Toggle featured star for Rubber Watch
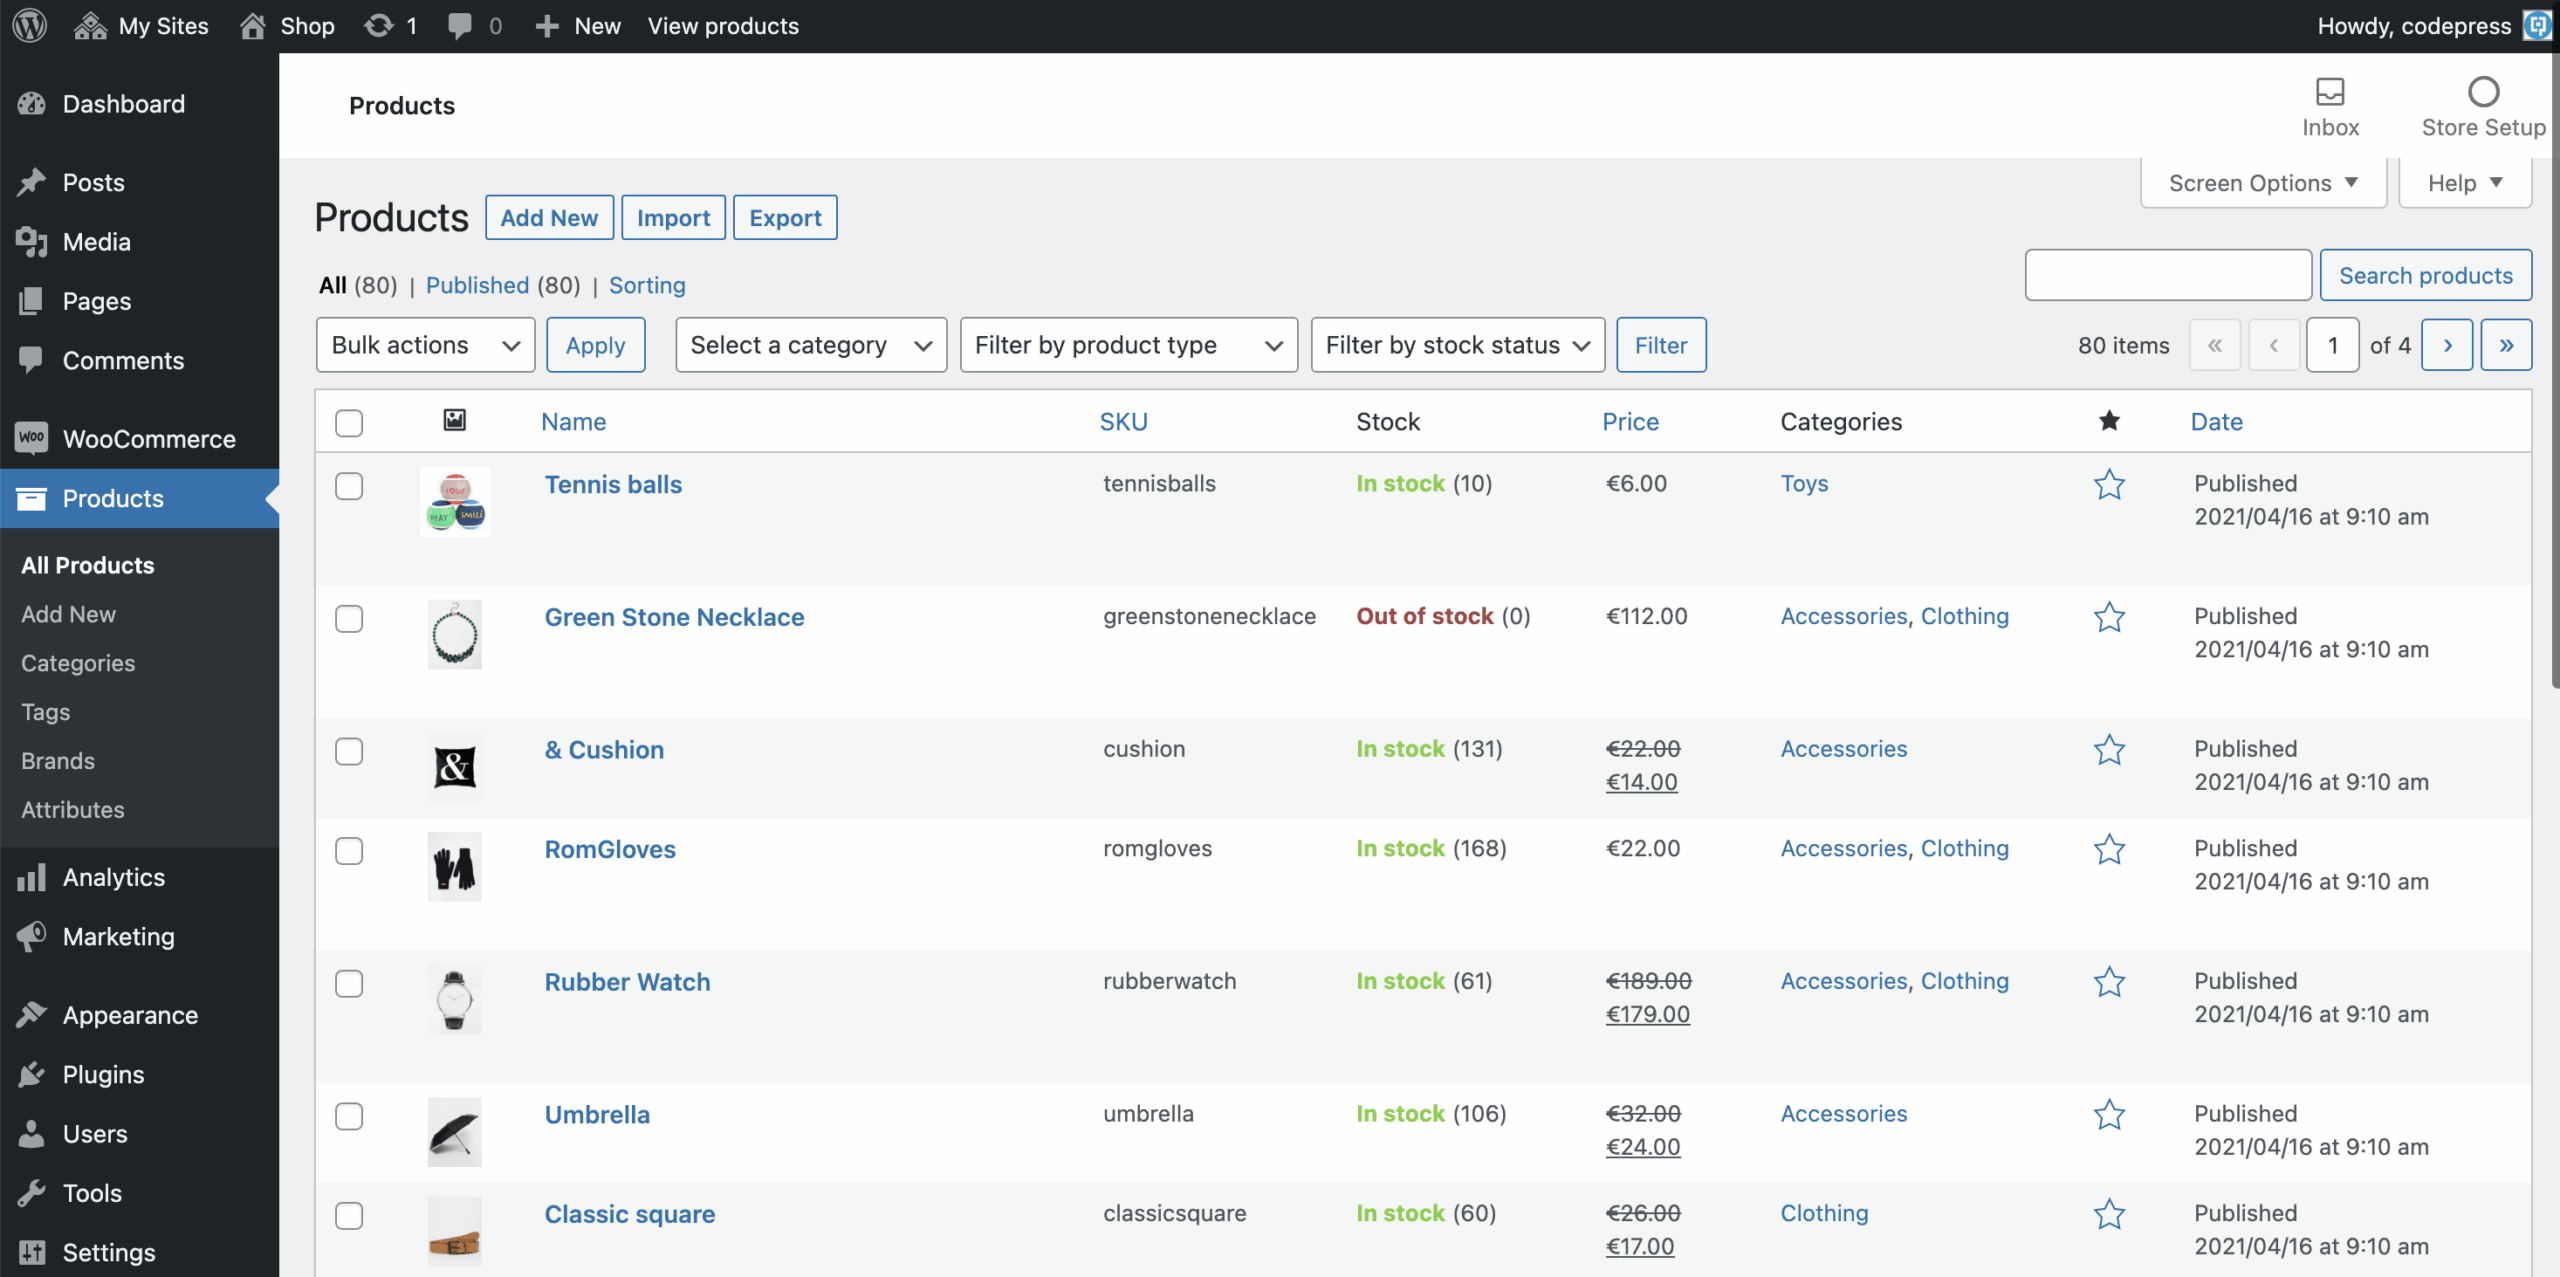The image size is (2560, 1277). (x=2109, y=982)
